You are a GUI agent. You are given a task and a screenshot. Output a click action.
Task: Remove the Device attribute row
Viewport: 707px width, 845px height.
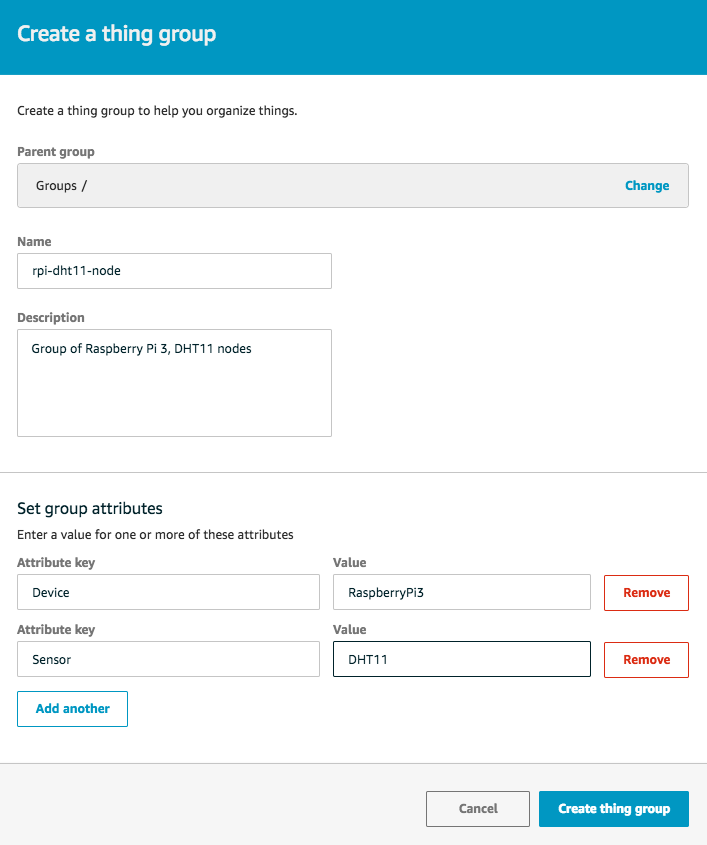click(x=646, y=593)
